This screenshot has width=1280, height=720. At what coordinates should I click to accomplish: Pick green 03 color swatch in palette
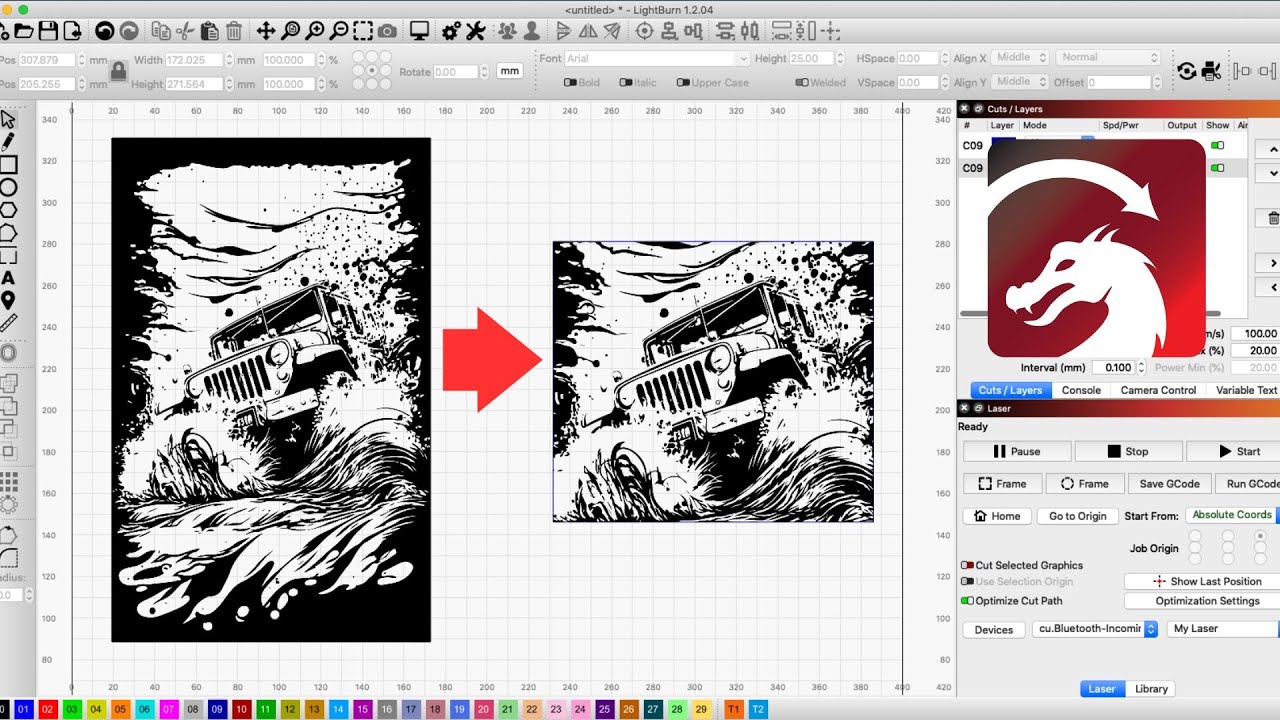71,709
